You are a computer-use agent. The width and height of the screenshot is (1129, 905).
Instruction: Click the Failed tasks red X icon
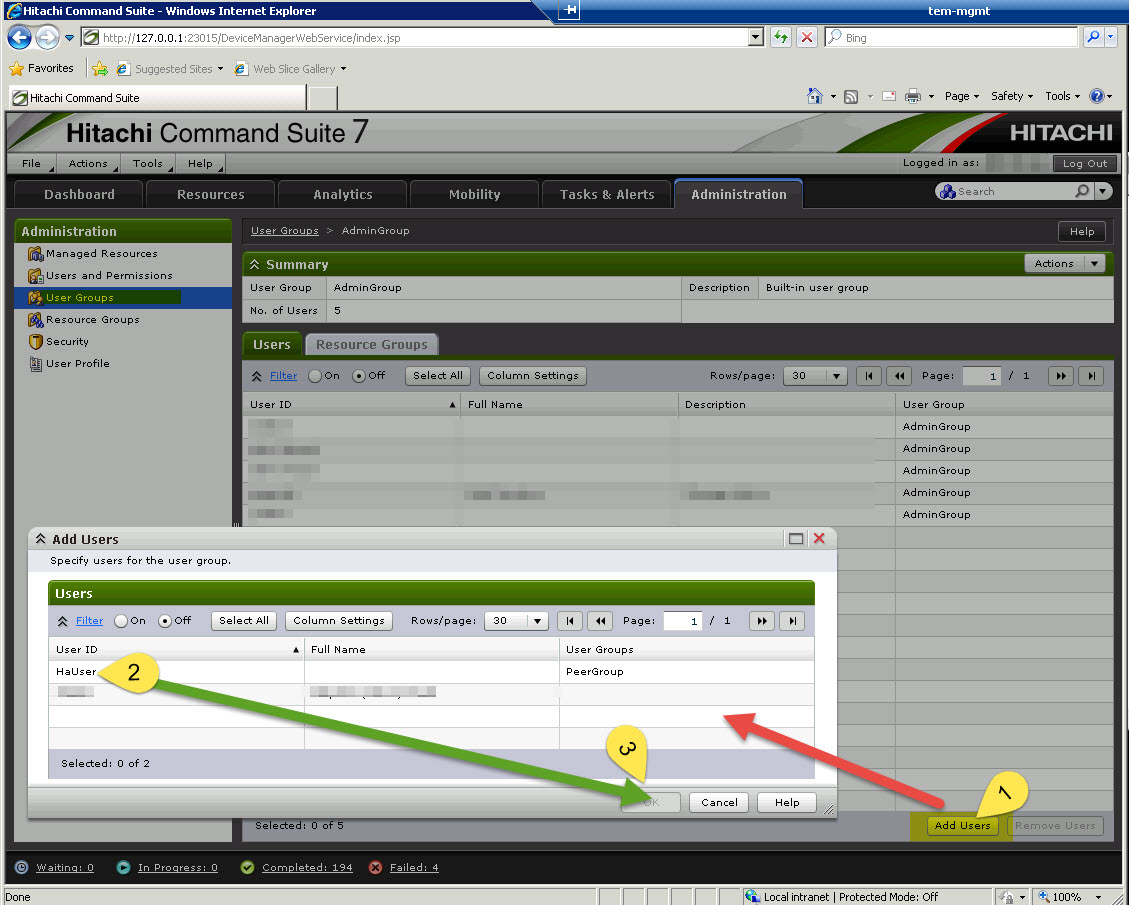coord(375,868)
